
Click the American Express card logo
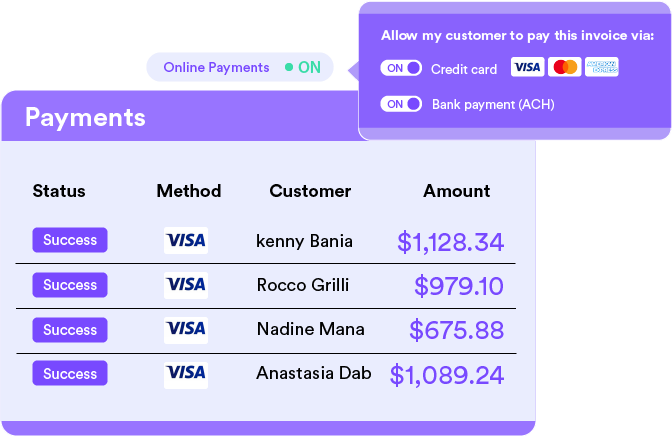pos(602,67)
